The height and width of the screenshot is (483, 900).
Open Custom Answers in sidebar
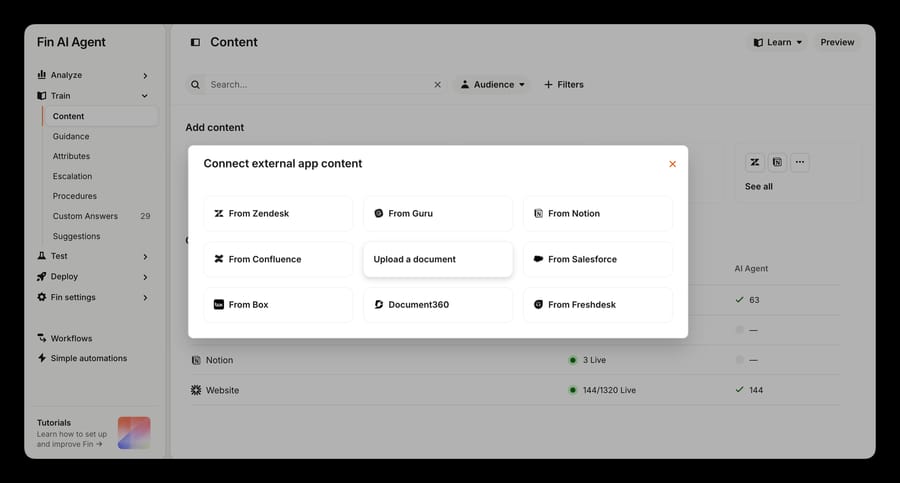coord(85,216)
